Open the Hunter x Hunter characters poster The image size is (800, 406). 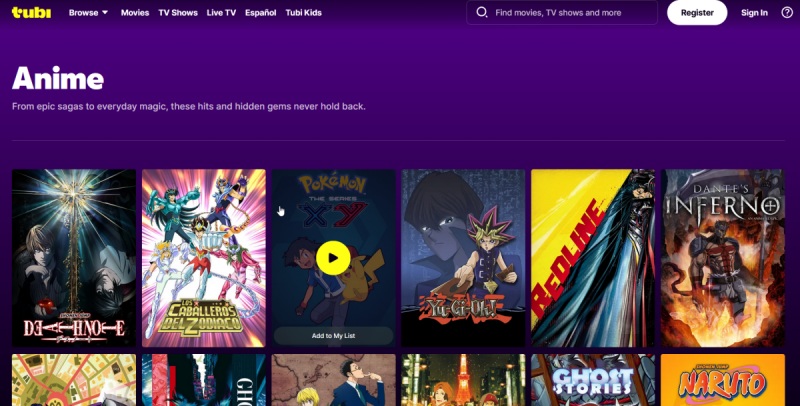[333, 380]
